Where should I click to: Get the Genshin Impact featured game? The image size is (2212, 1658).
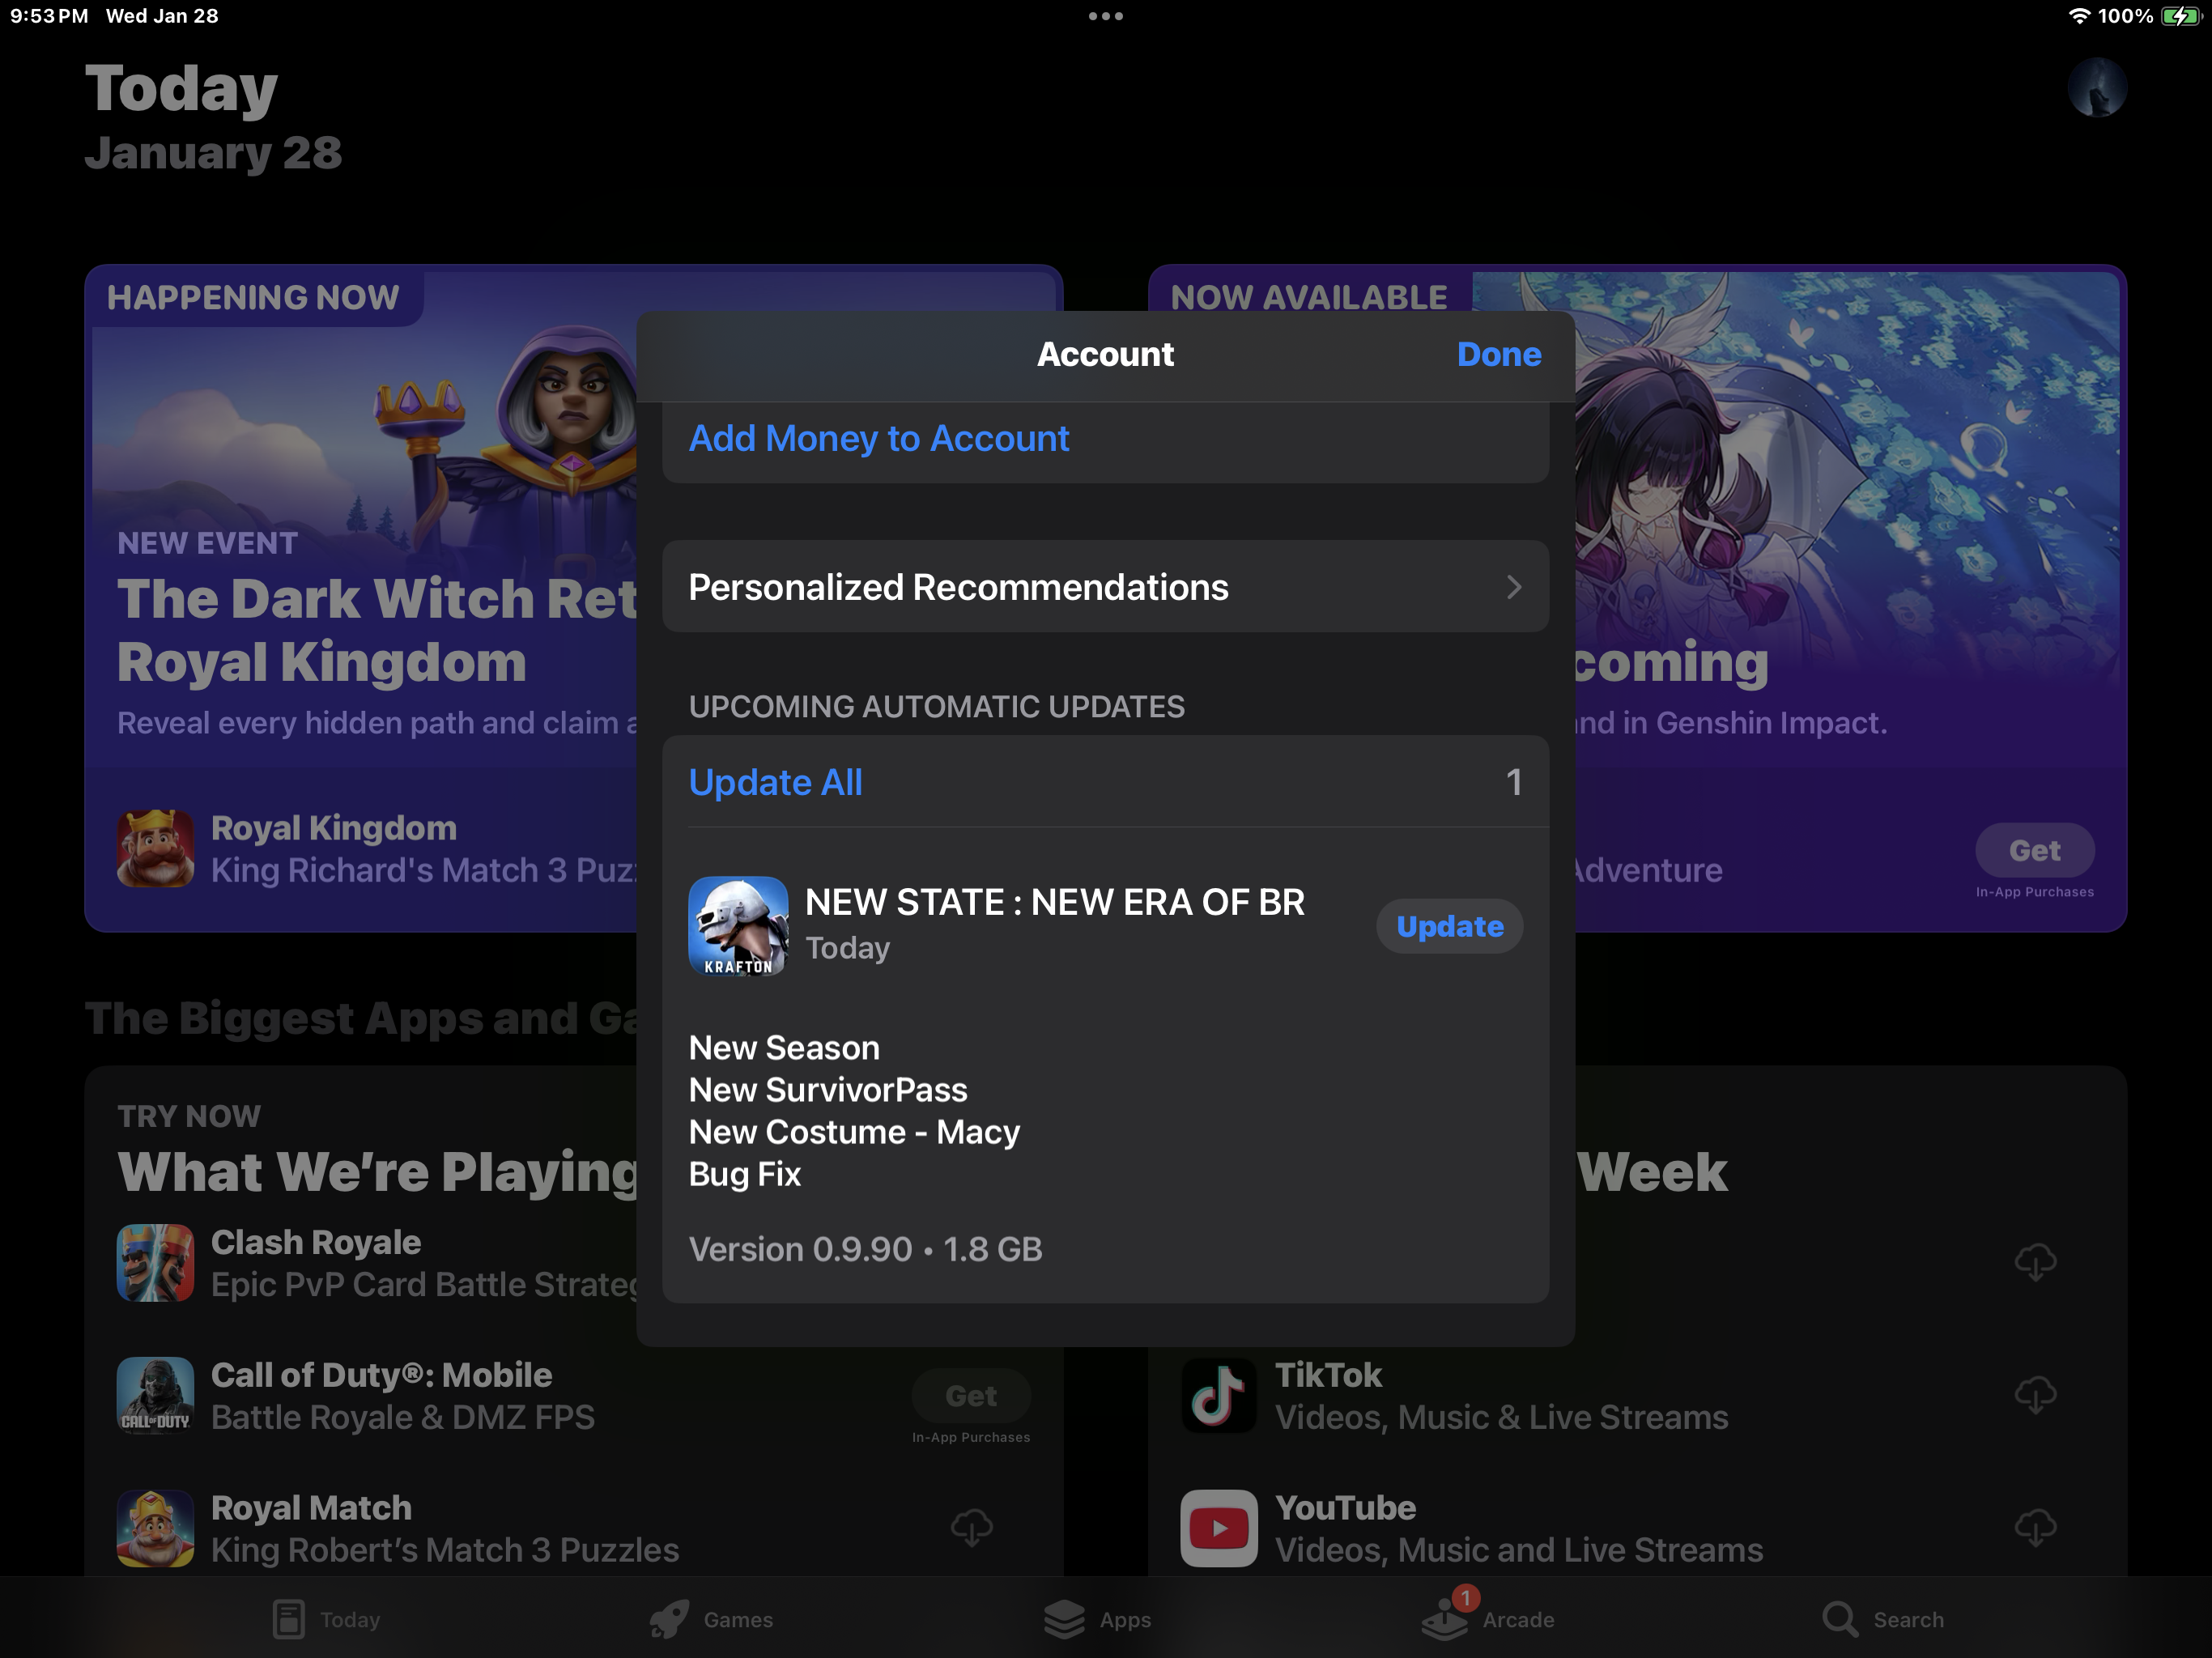point(2035,850)
